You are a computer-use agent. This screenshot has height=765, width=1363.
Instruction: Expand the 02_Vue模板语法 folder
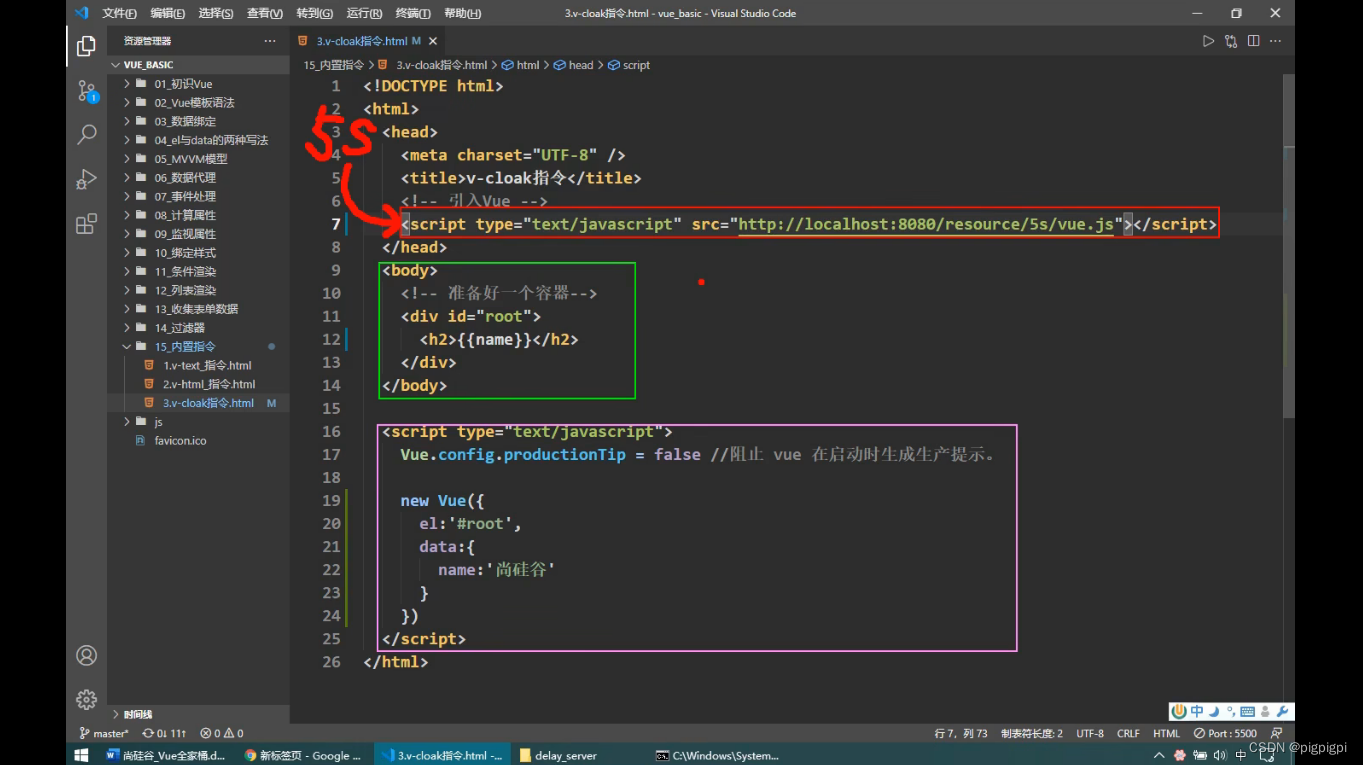coord(198,103)
